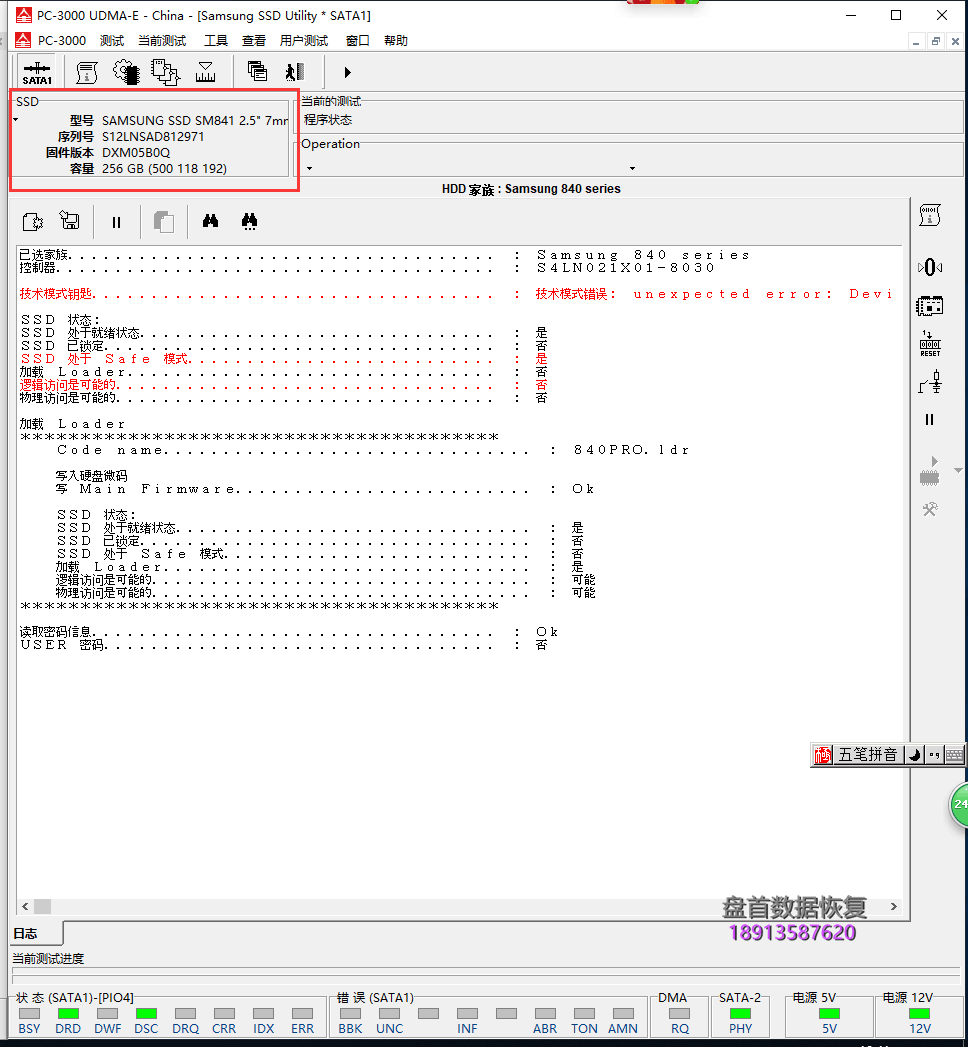968x1047 pixels.
Task: Click the greyed copy log icon
Action: tap(164, 222)
